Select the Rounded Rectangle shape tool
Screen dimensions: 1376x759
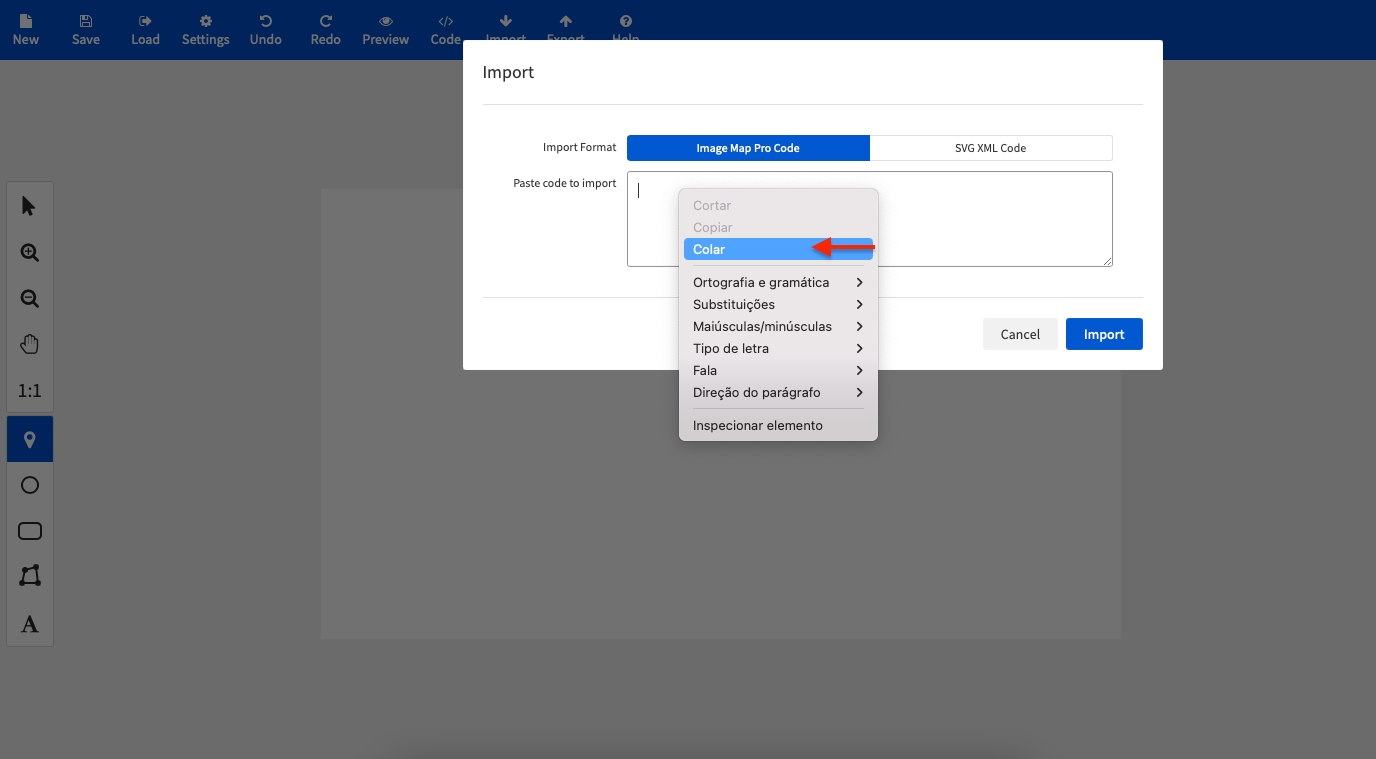click(x=30, y=531)
